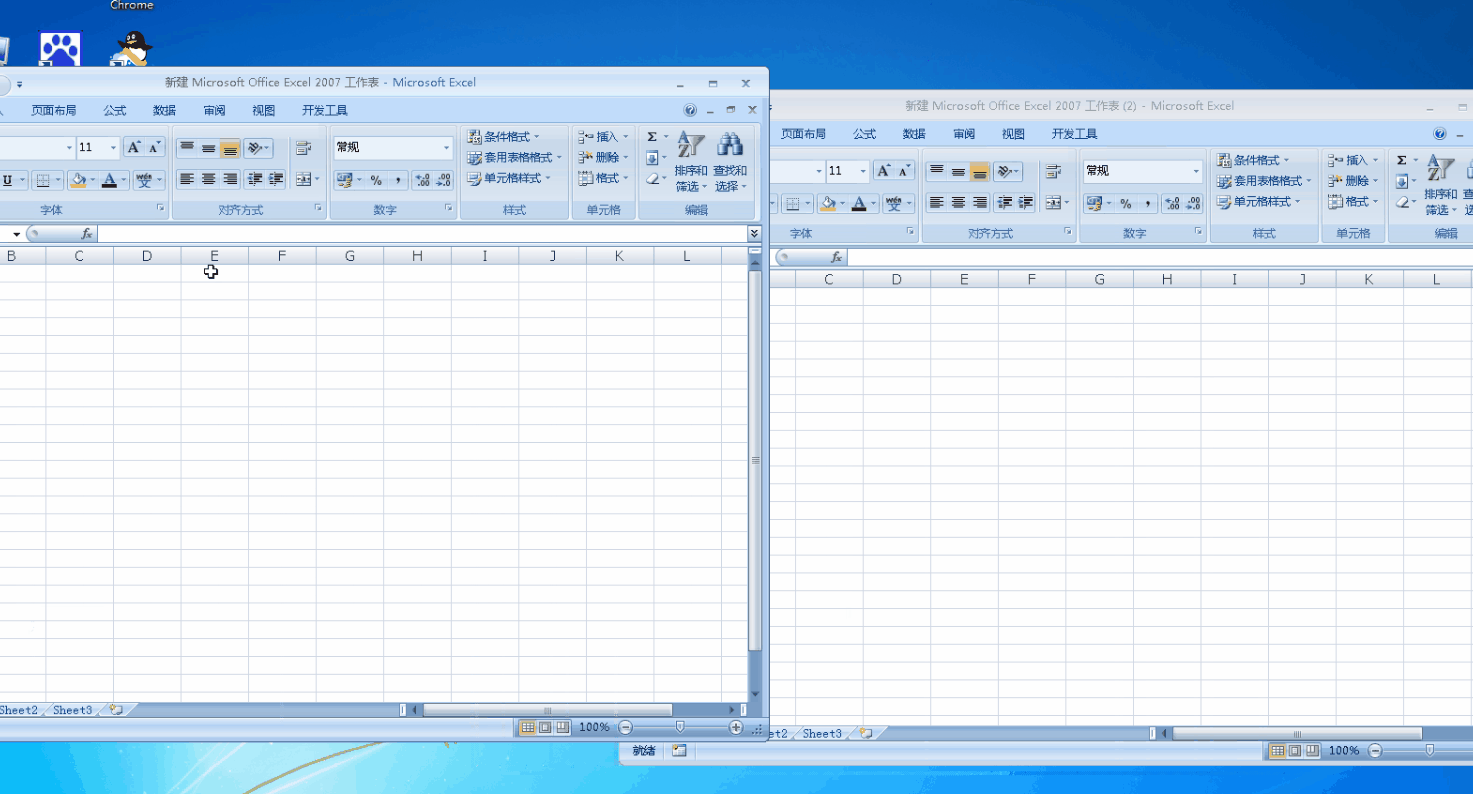The height and width of the screenshot is (794, 1473).
Task: Click accounting number format in front window
Action: [345, 180]
